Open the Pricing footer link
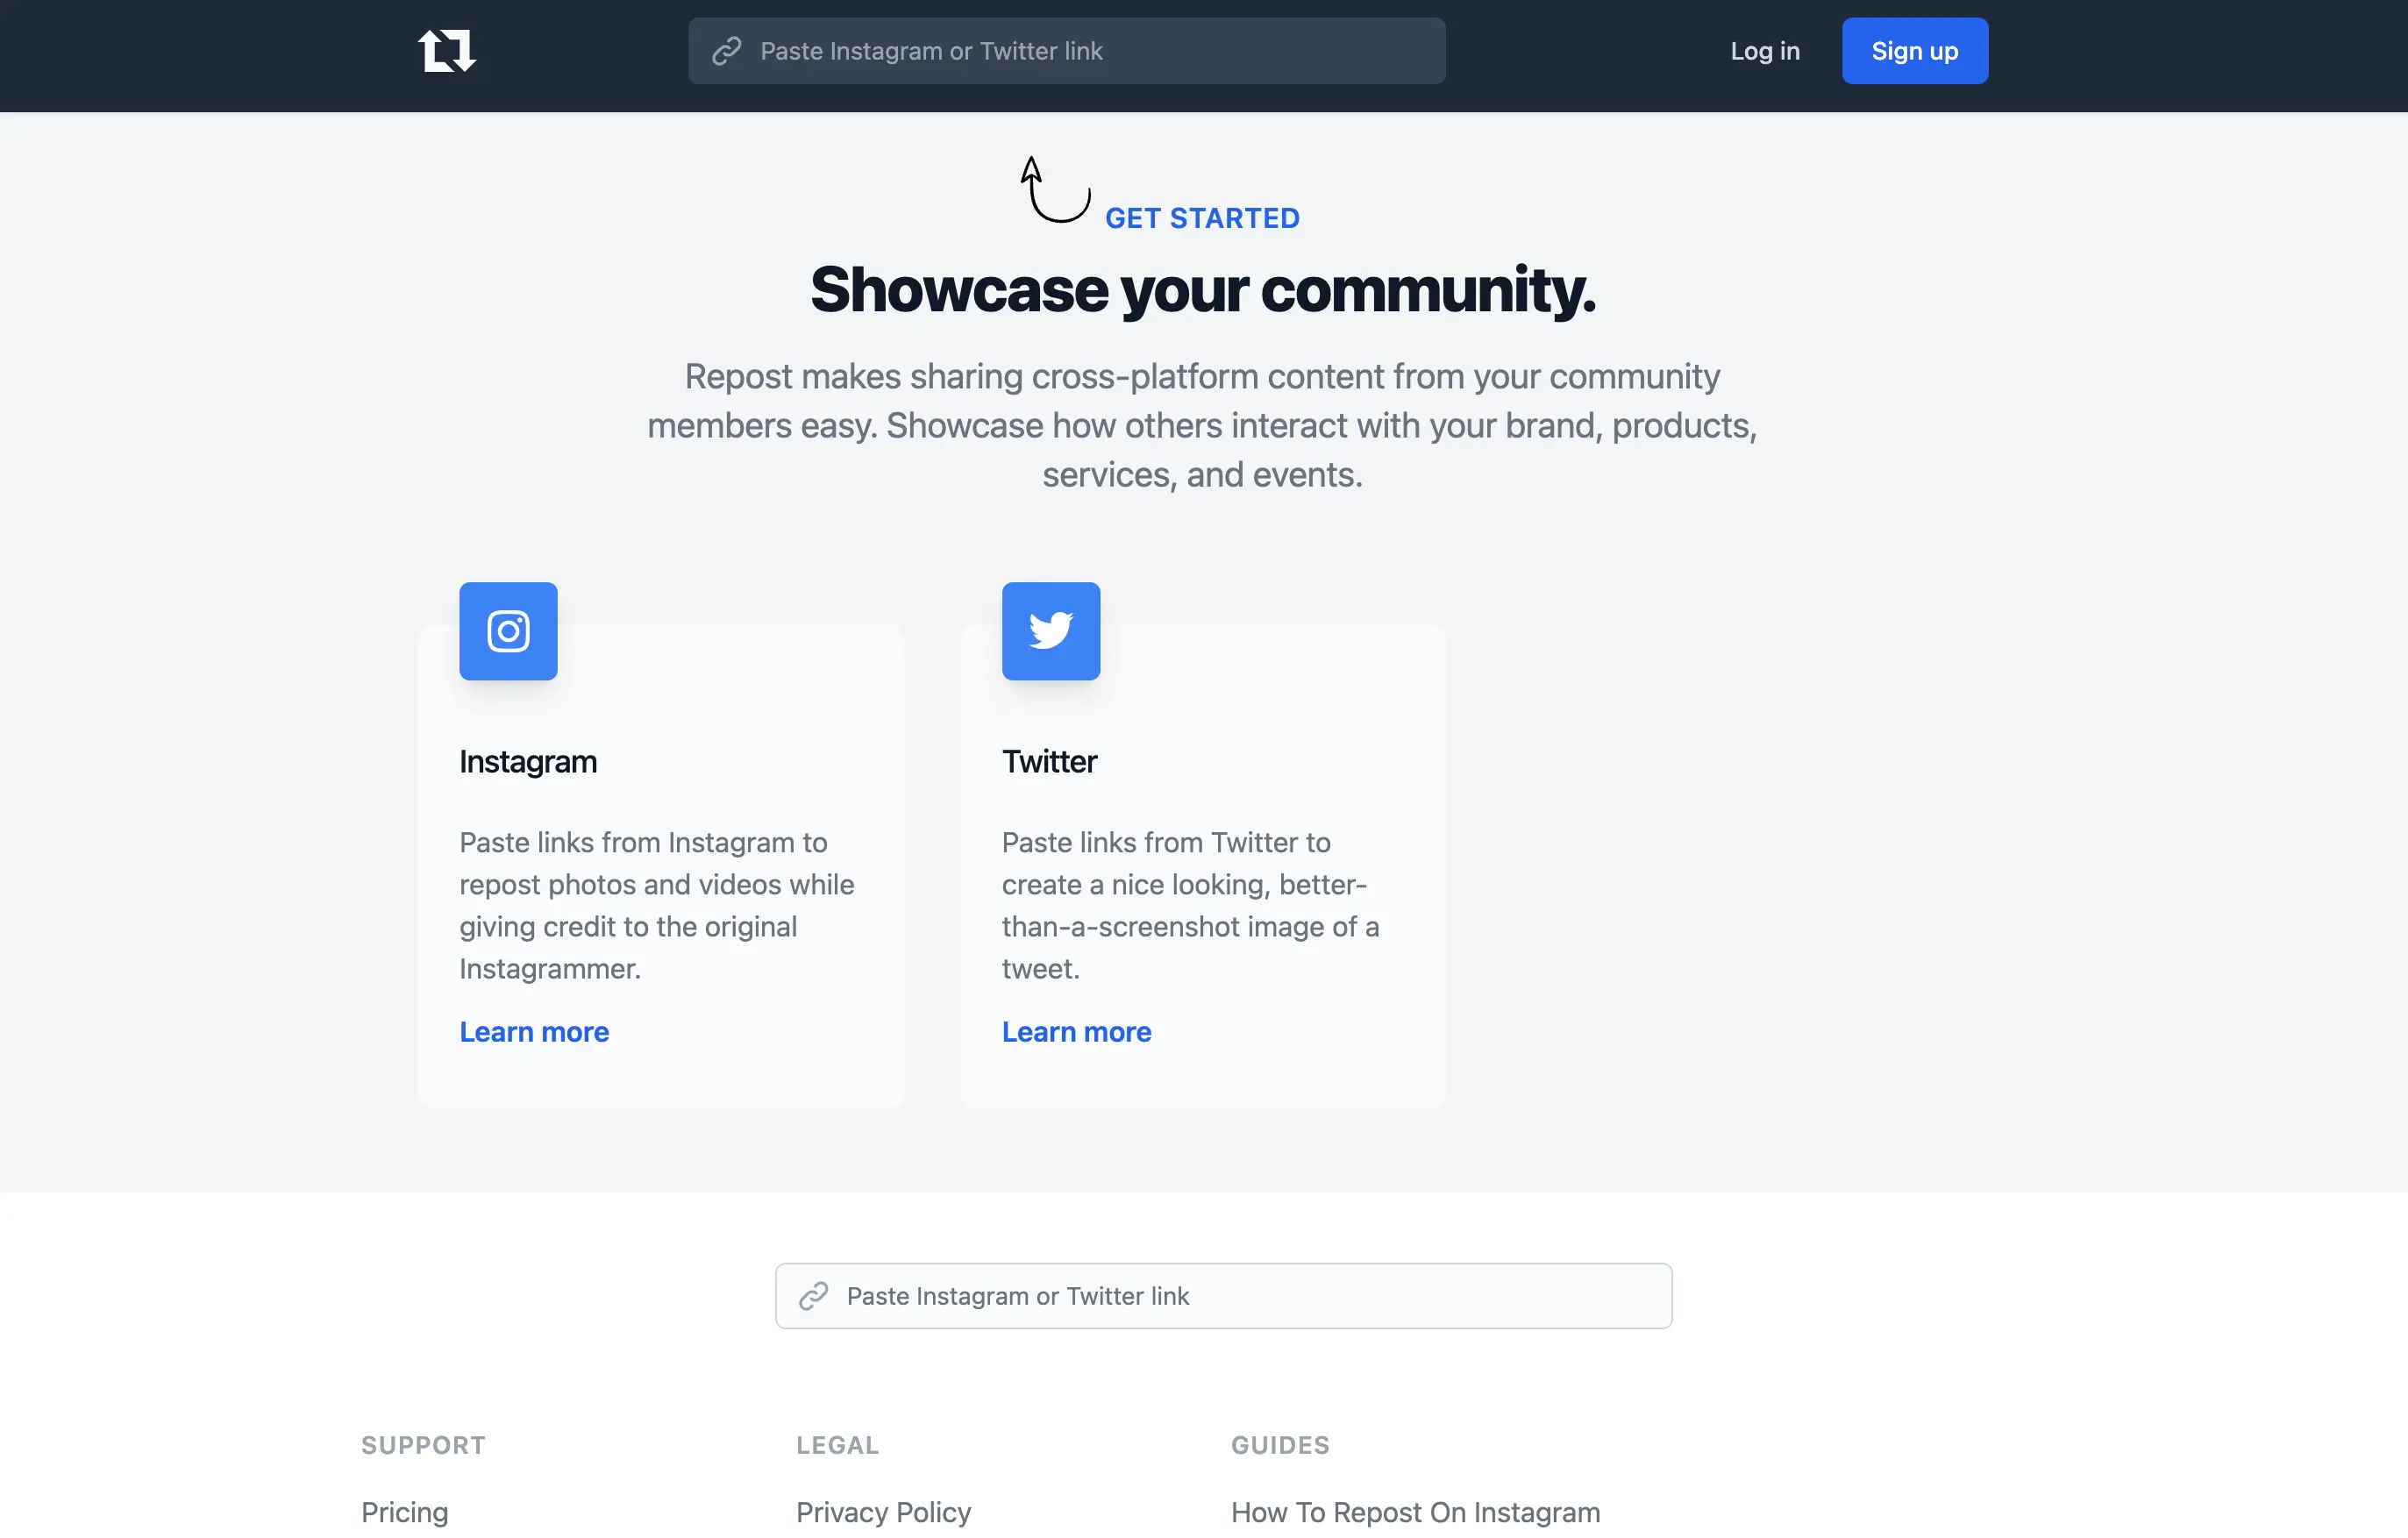 404,1512
